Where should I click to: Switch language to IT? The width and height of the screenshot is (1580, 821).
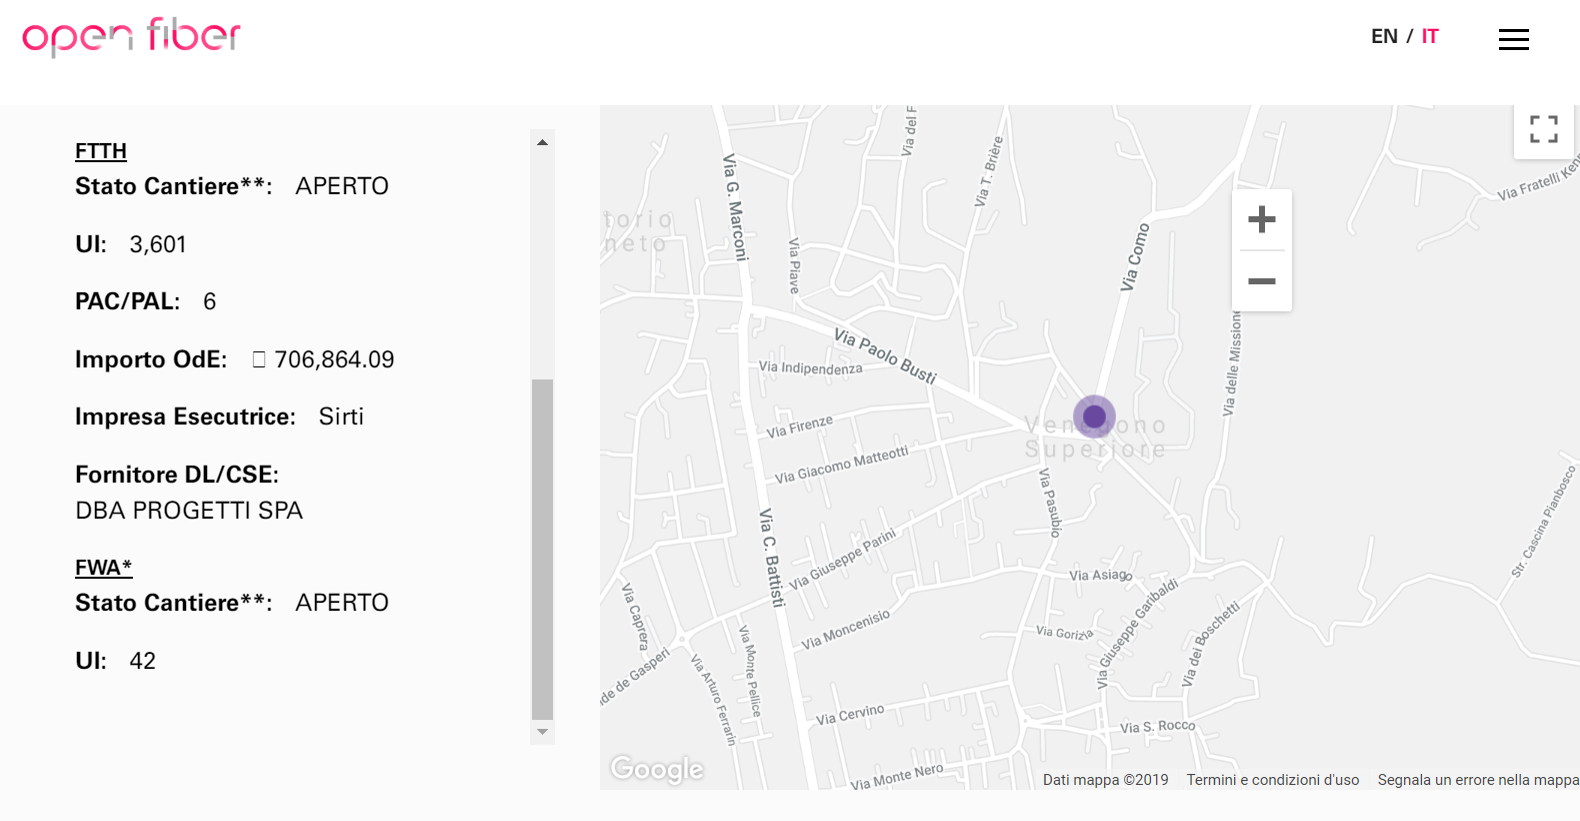pos(1430,37)
